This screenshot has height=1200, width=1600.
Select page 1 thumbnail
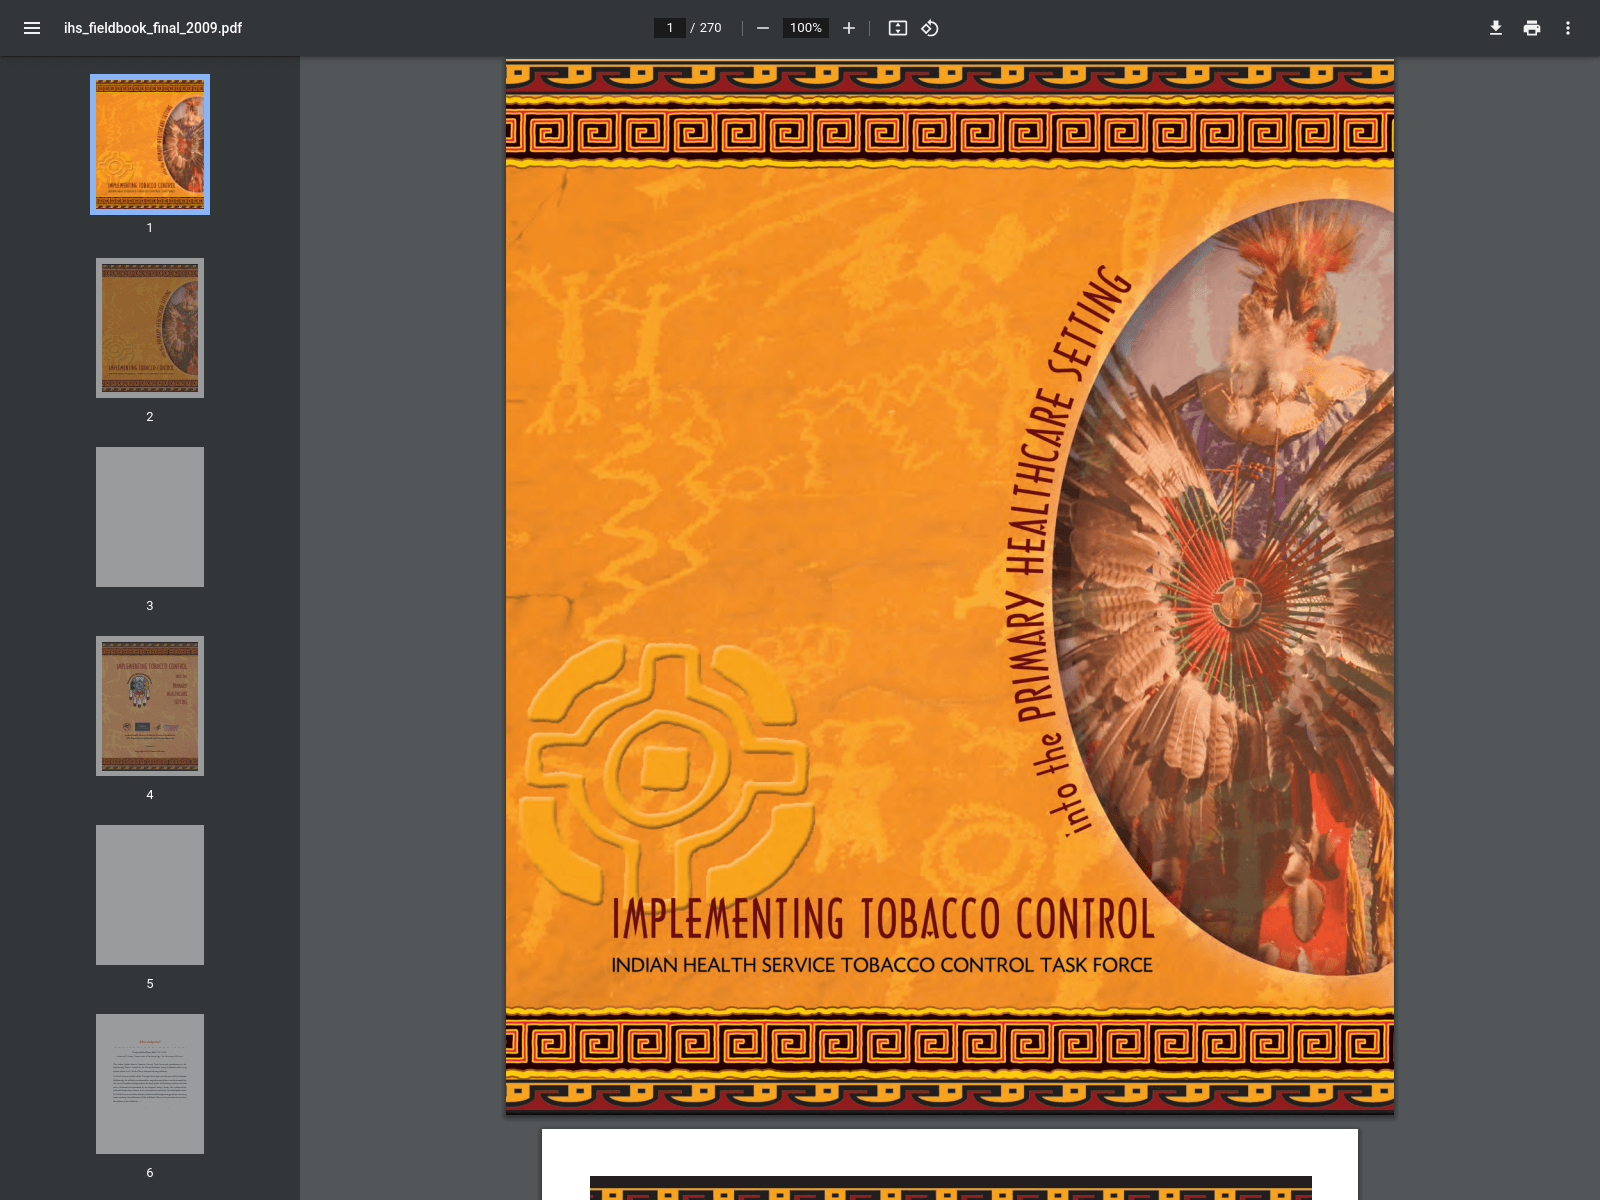tap(150, 144)
